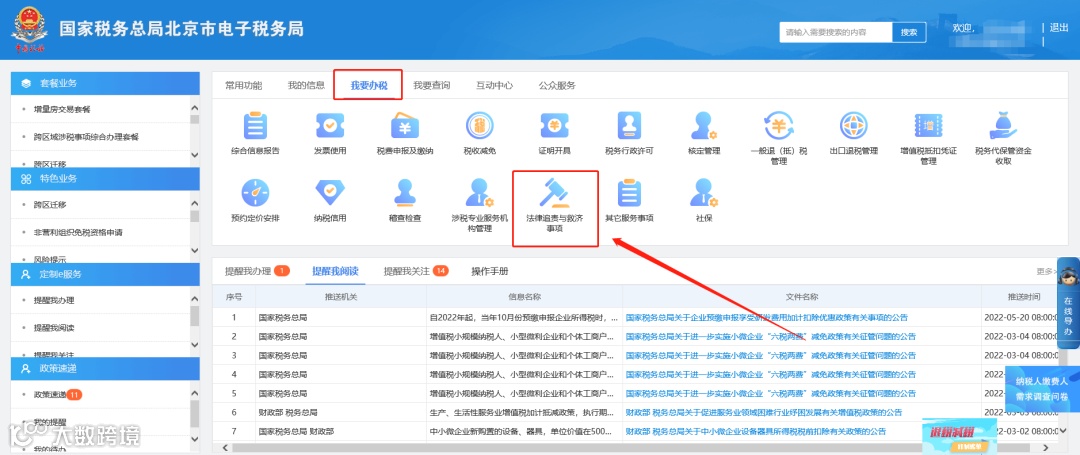This screenshot has height=455, width=1080.
Task: Open 预约定价安排 icon
Action: coord(256,193)
